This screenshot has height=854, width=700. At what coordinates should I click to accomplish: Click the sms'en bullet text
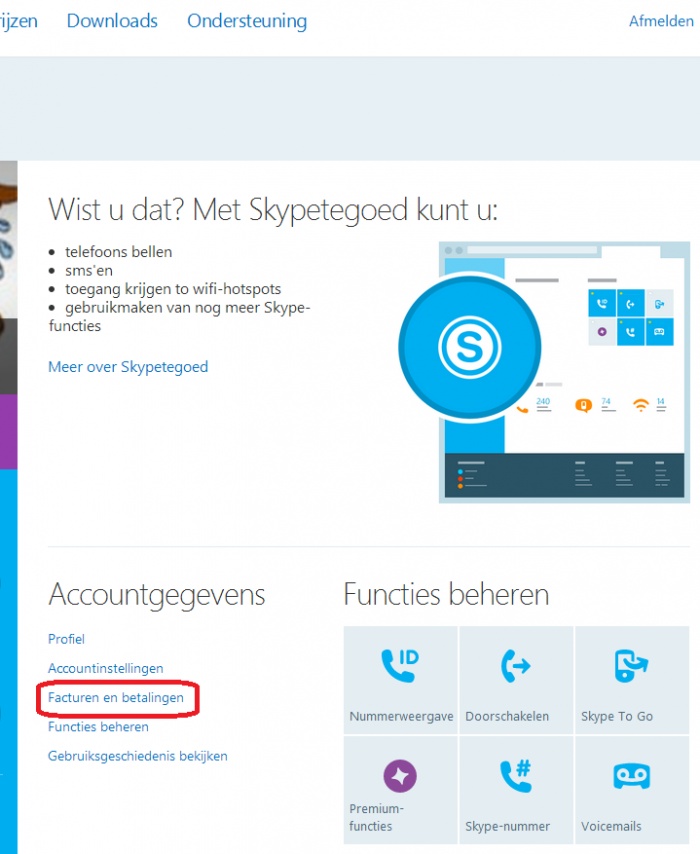tap(89, 270)
